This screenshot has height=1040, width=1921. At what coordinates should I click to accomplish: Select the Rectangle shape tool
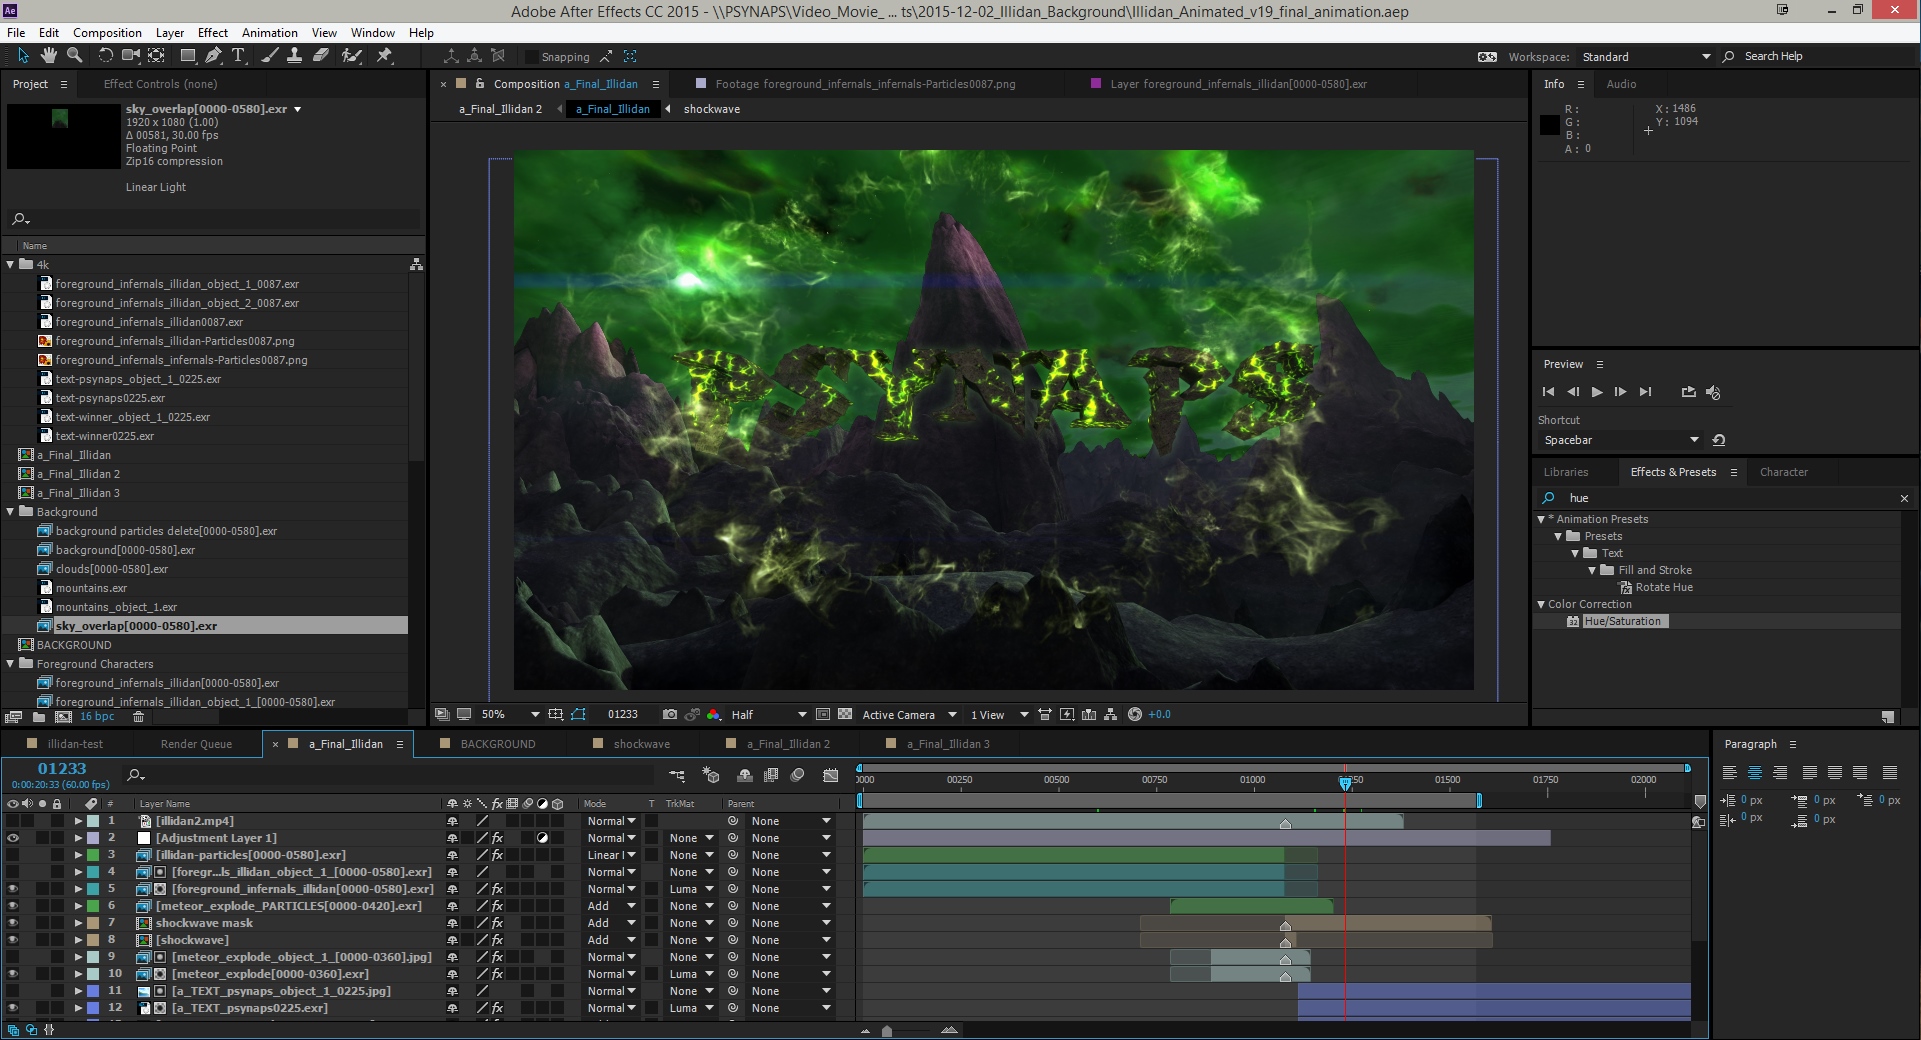[x=188, y=56]
